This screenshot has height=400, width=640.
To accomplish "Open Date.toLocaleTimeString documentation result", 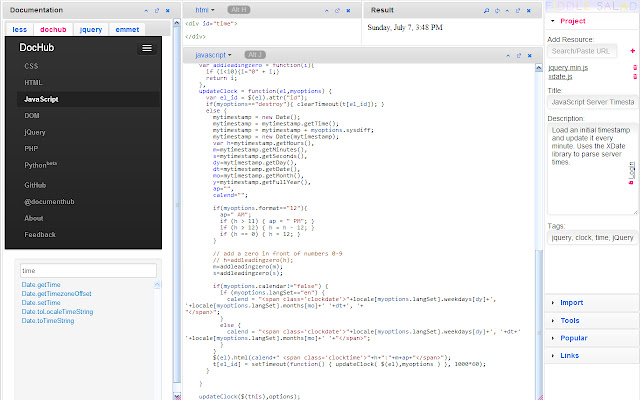I will (x=57, y=311).
